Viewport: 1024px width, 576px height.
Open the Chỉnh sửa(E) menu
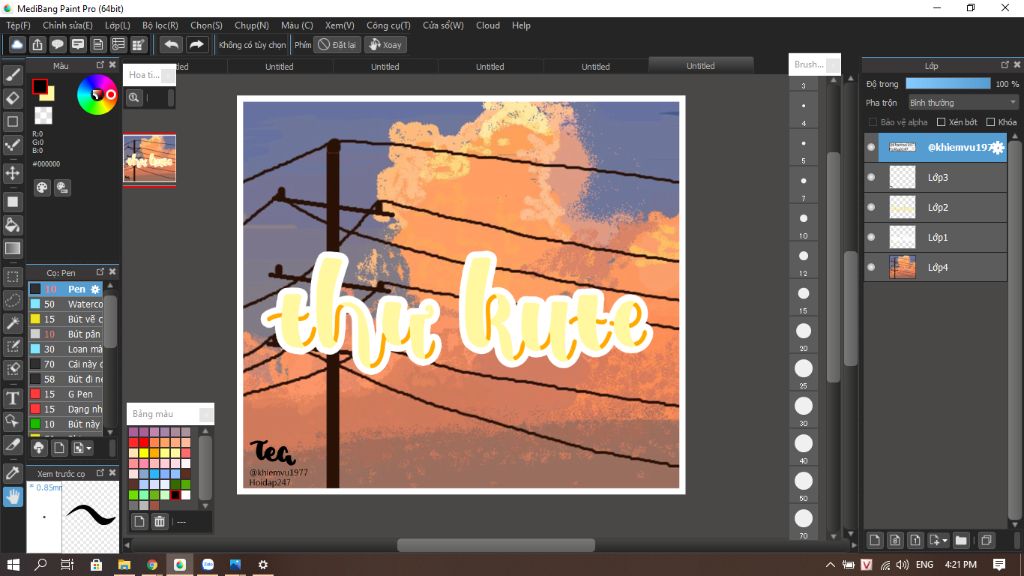[67, 25]
